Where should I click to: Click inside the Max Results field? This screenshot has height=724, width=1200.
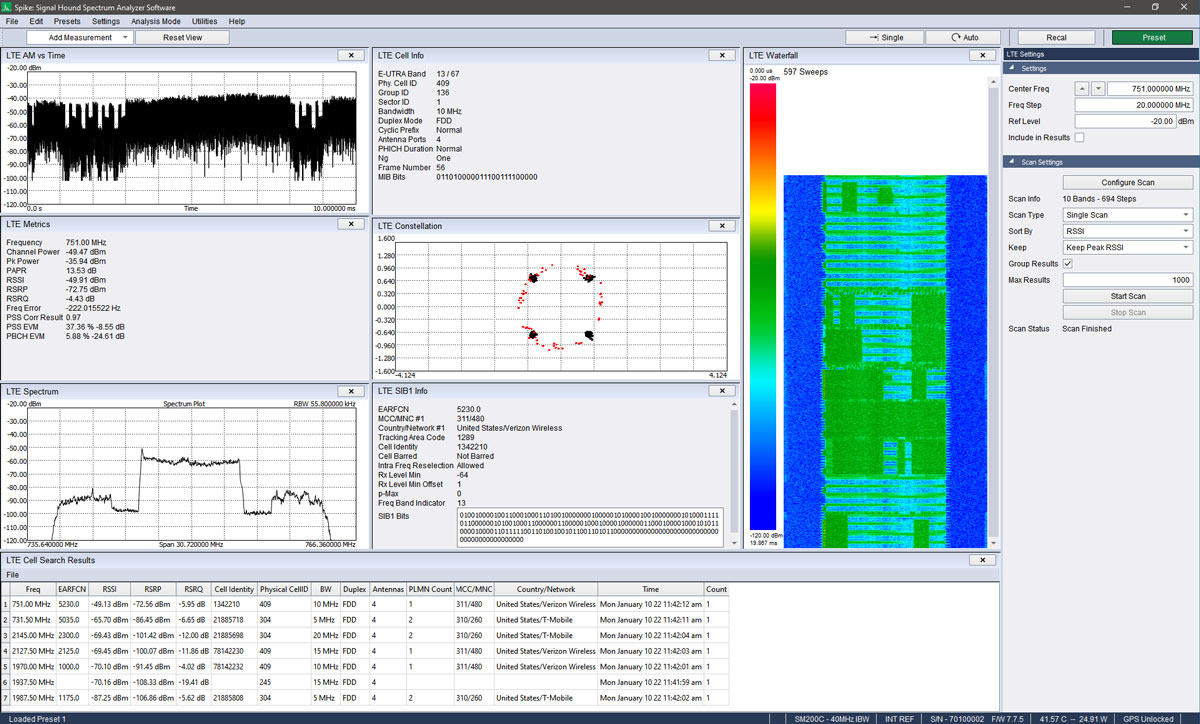[x=1127, y=279]
